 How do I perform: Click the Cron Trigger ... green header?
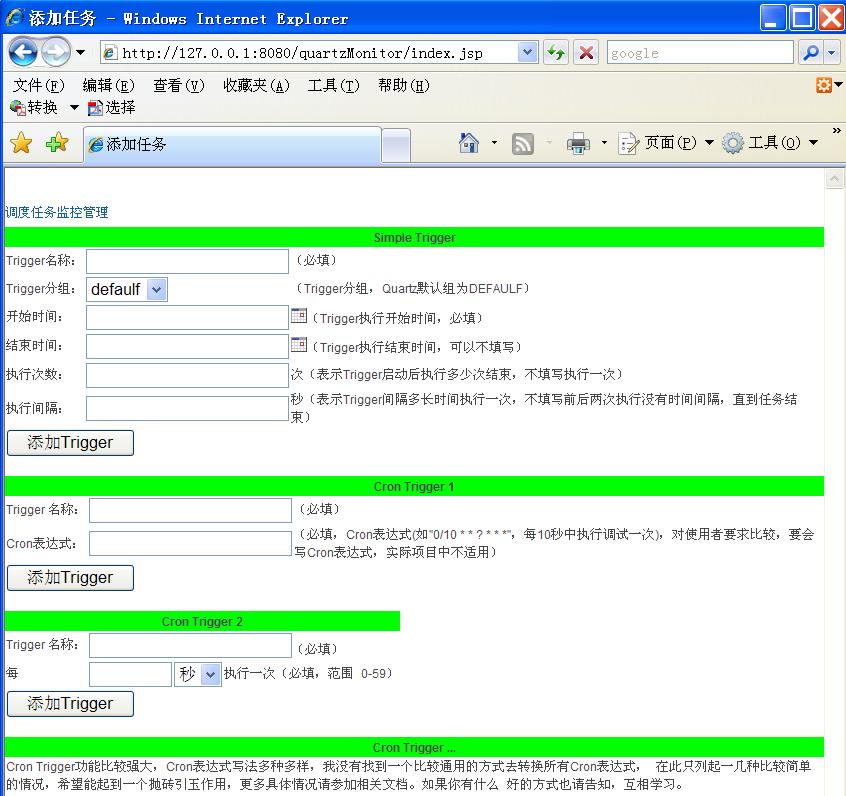tap(414, 747)
